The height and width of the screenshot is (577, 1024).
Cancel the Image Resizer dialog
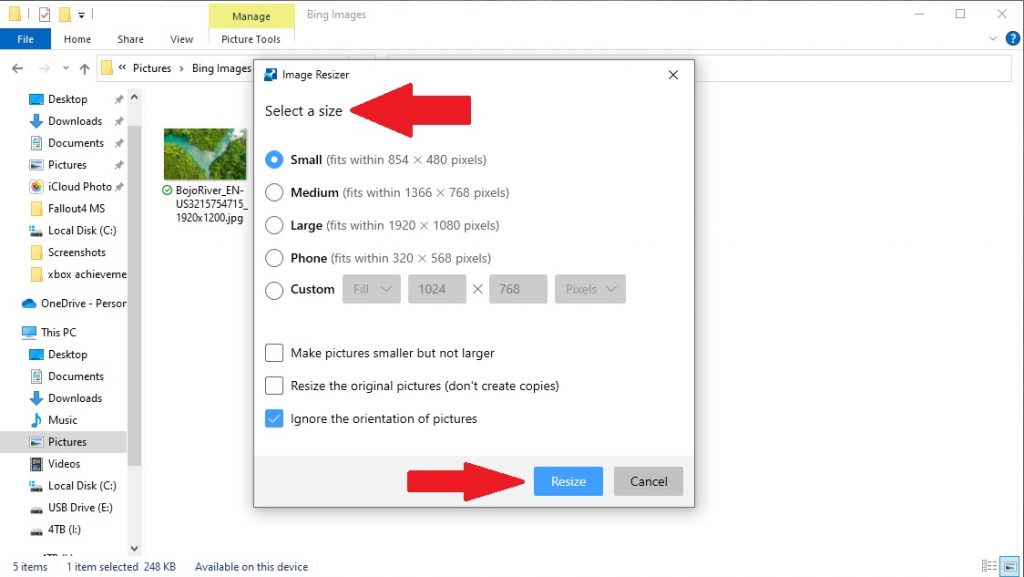click(x=648, y=482)
